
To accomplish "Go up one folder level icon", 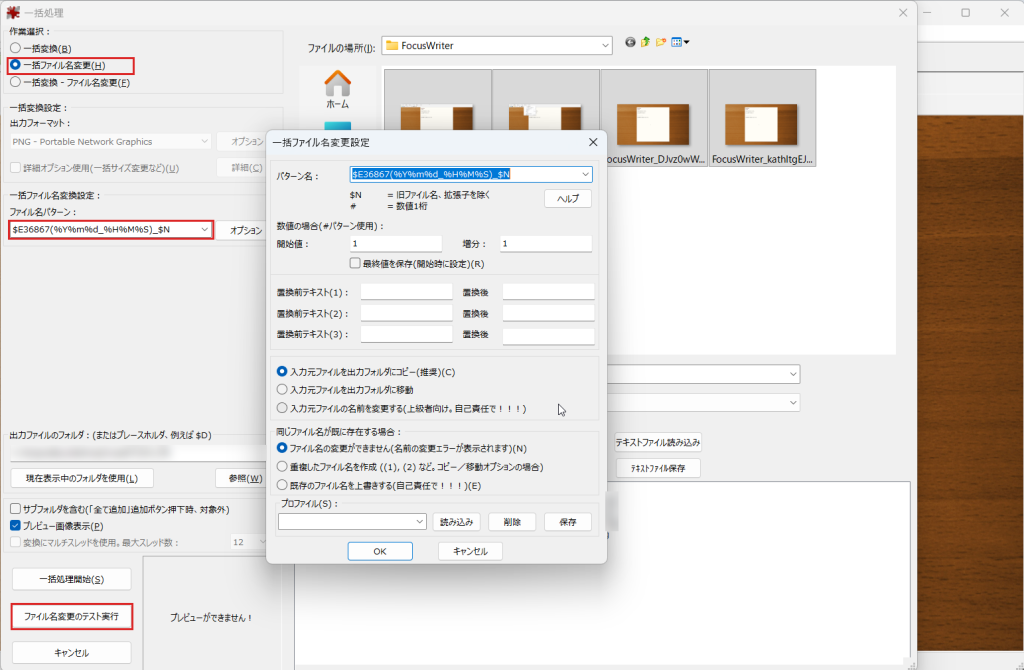I will click(645, 42).
